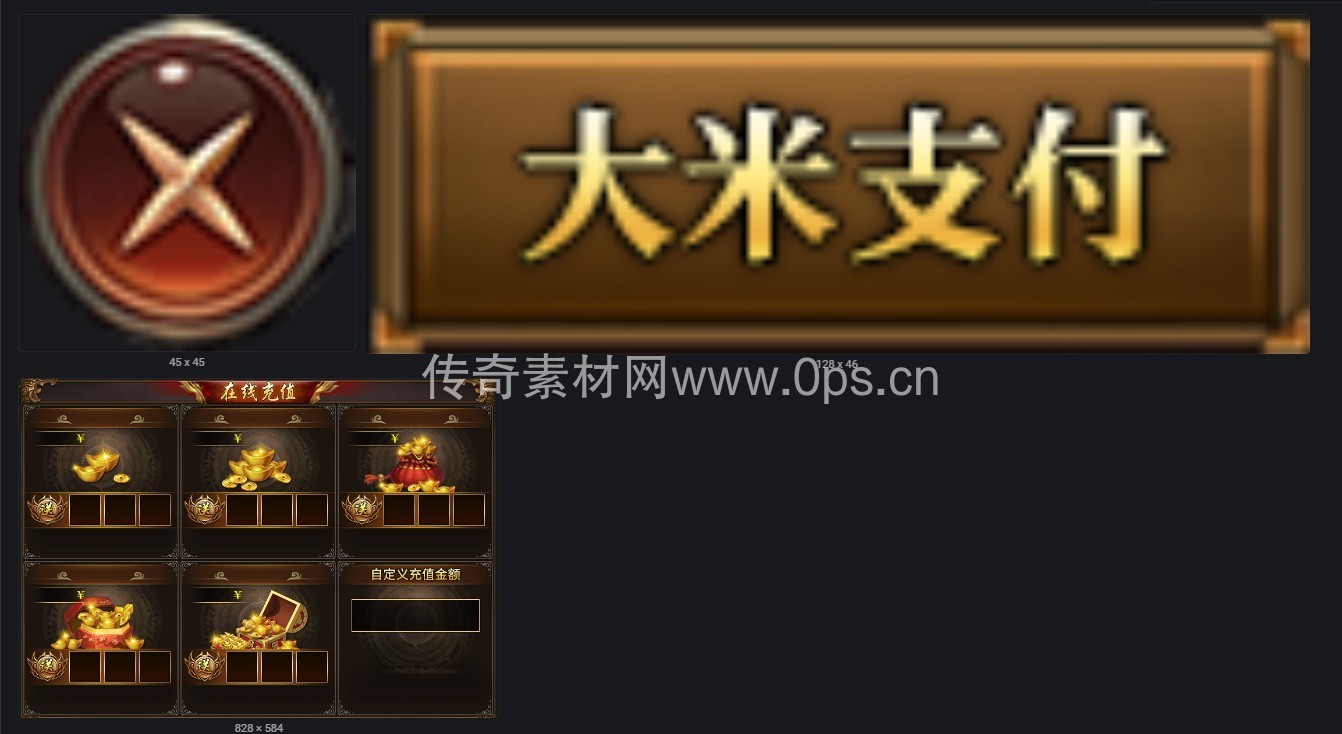Image resolution: width=1342 pixels, height=734 pixels.
Task: Click the 自定义充值金额 amount input box
Action: (x=415, y=615)
